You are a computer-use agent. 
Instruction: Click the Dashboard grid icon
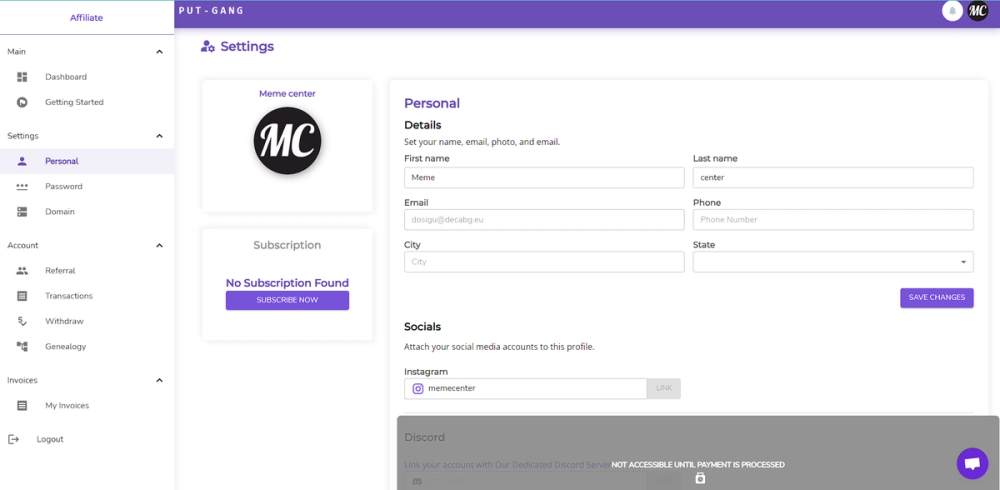click(22, 77)
